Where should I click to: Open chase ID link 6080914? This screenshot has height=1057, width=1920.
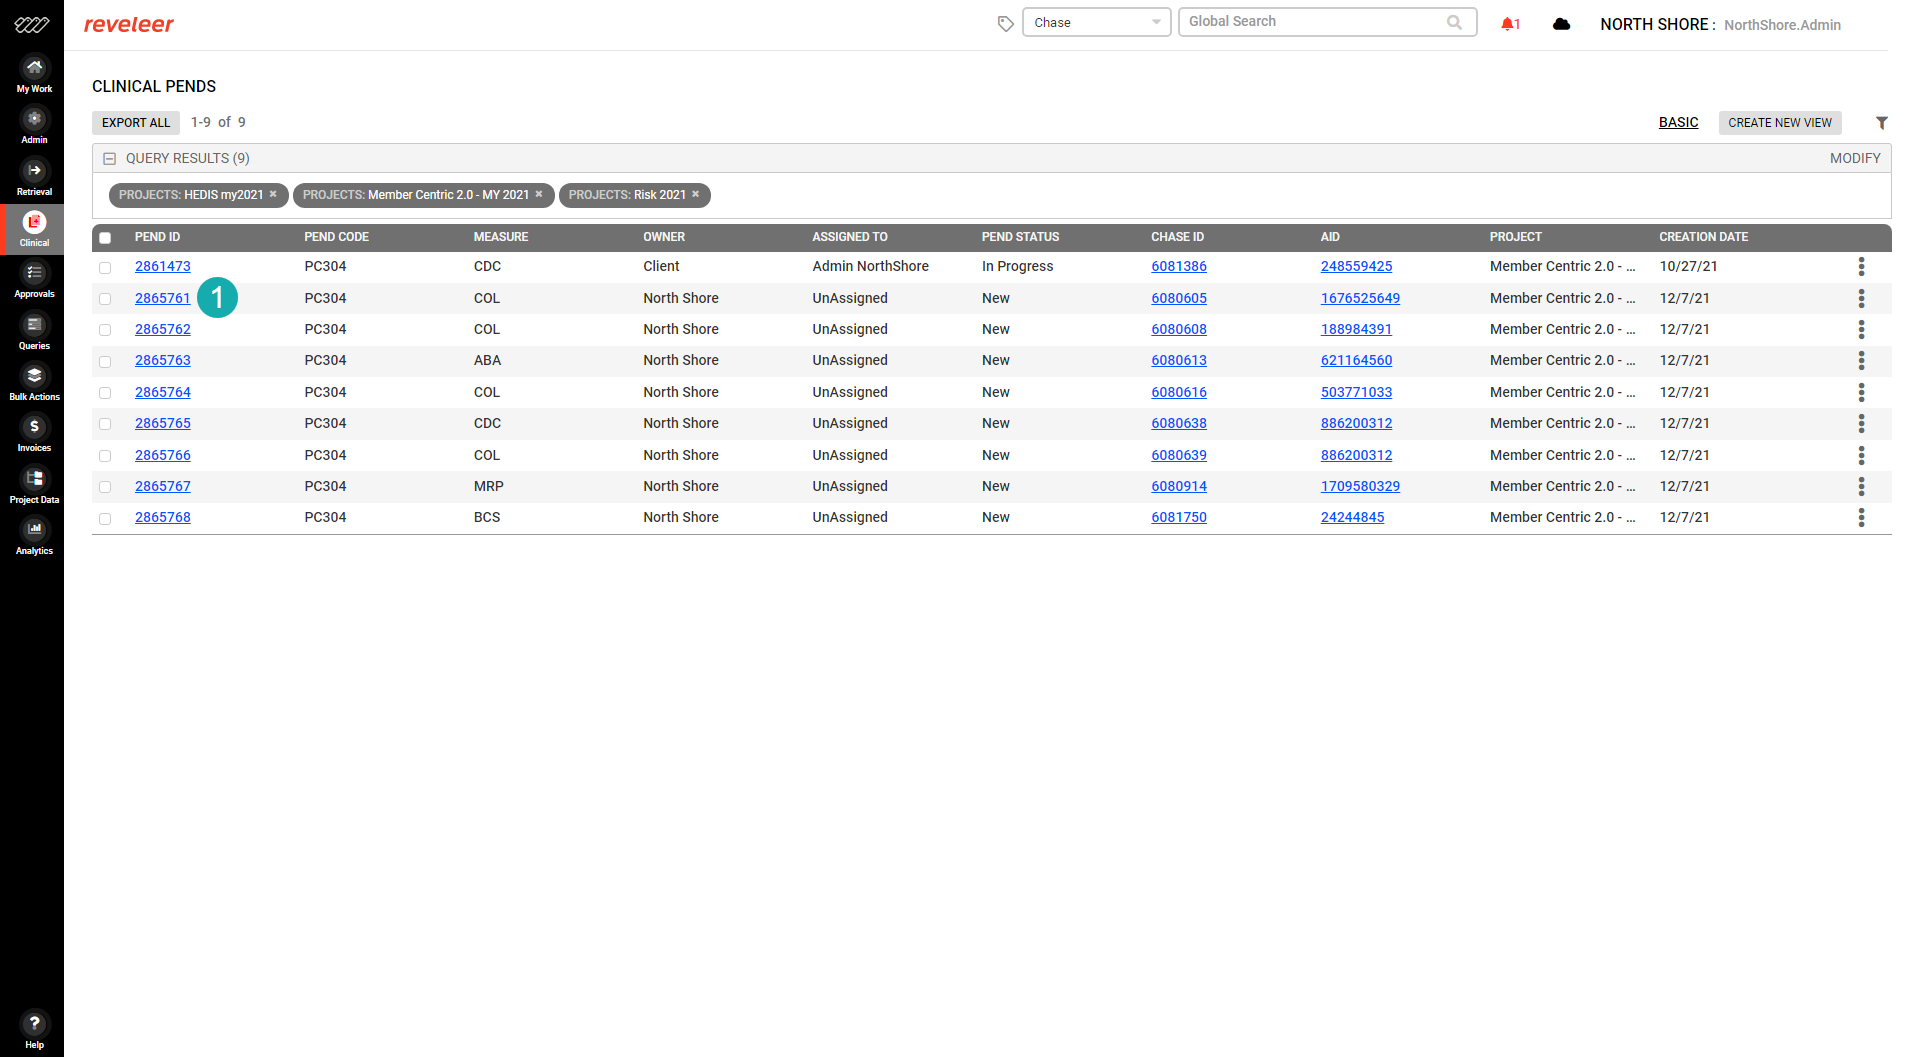coord(1179,486)
